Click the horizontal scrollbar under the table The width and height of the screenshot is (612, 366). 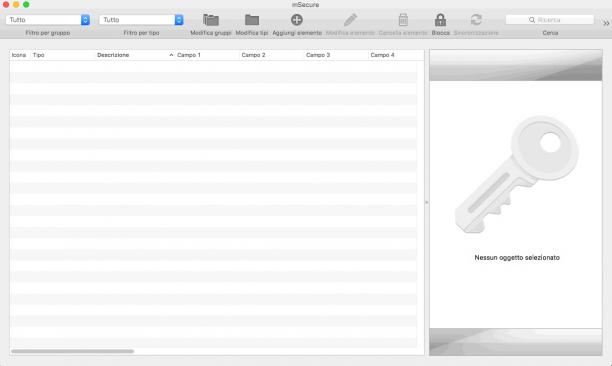pyautogui.click(x=73, y=351)
